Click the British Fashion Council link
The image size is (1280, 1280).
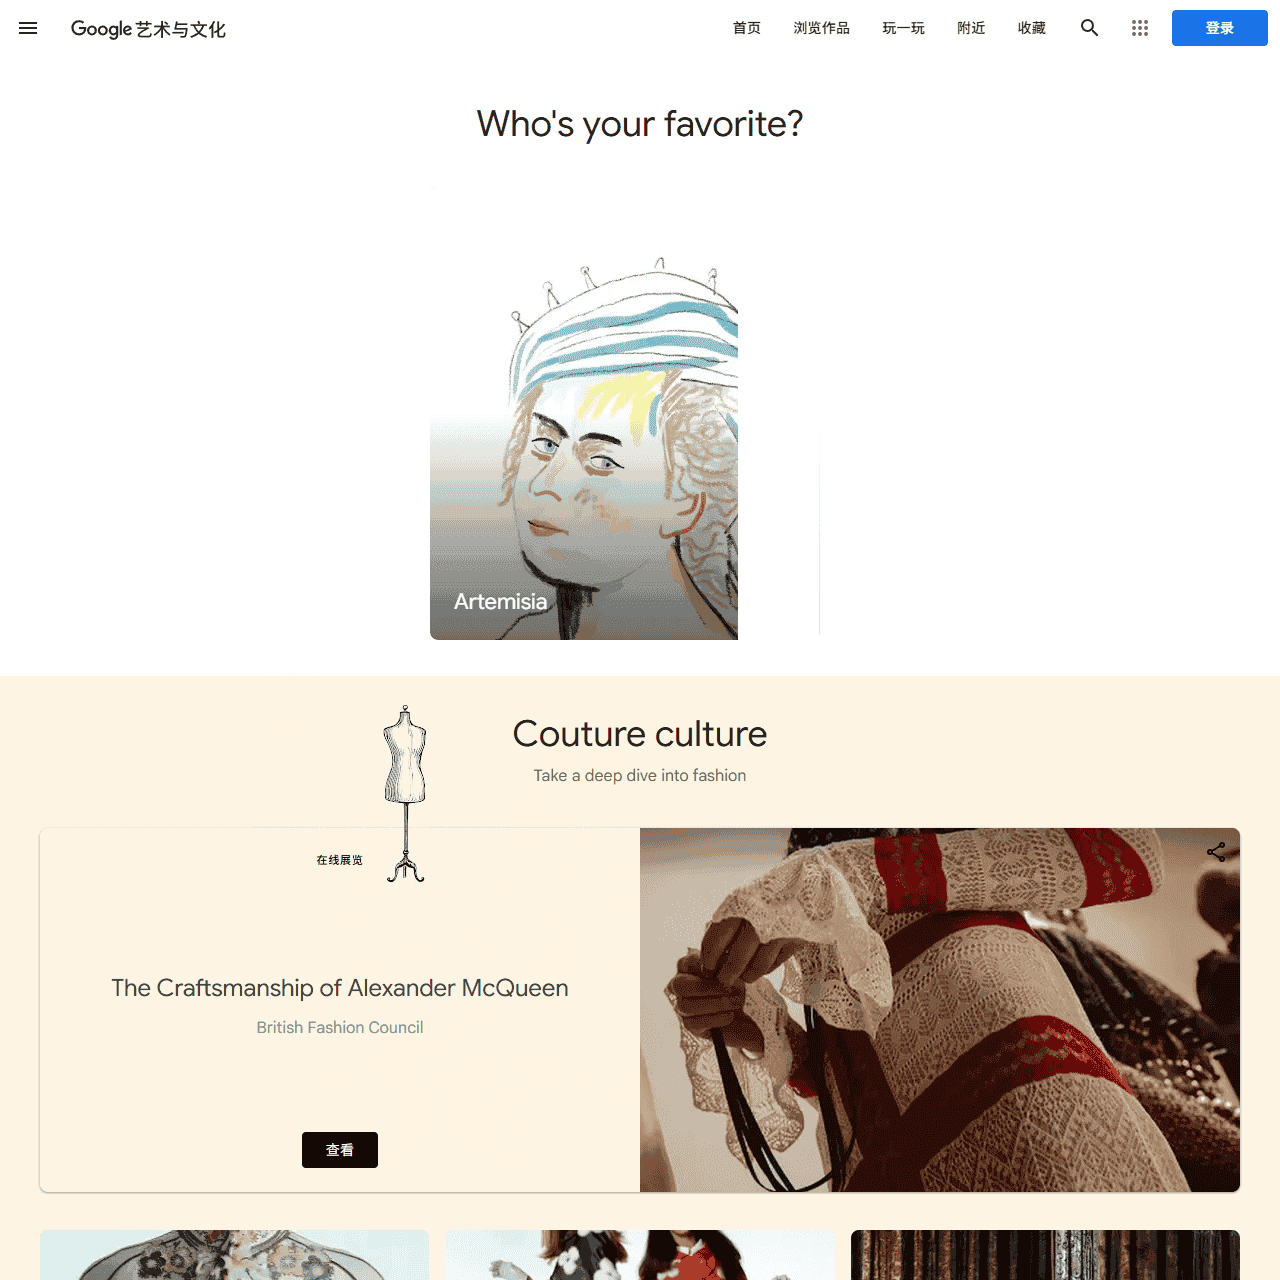[340, 1027]
